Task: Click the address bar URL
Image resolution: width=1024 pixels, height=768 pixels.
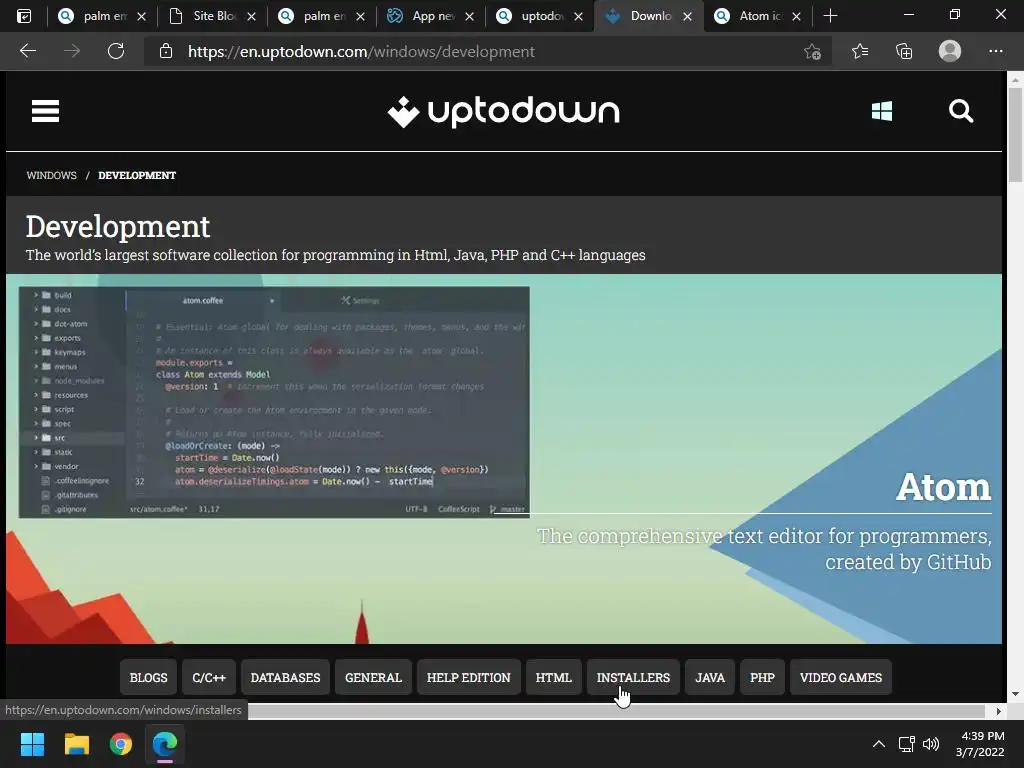Action: (361, 52)
